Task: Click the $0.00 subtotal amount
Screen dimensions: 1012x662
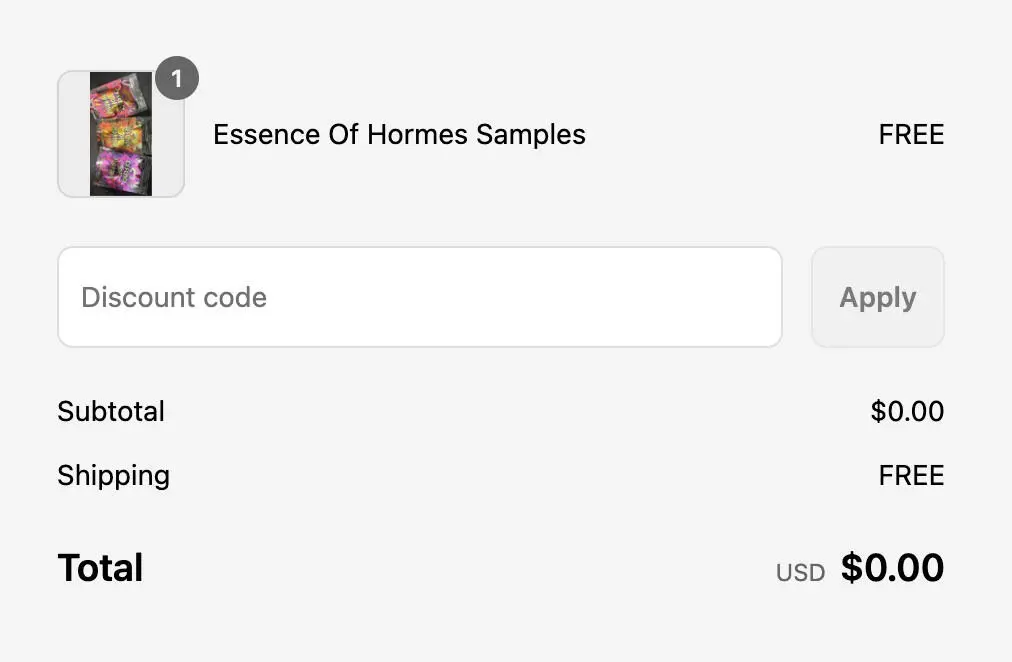Action: [907, 411]
